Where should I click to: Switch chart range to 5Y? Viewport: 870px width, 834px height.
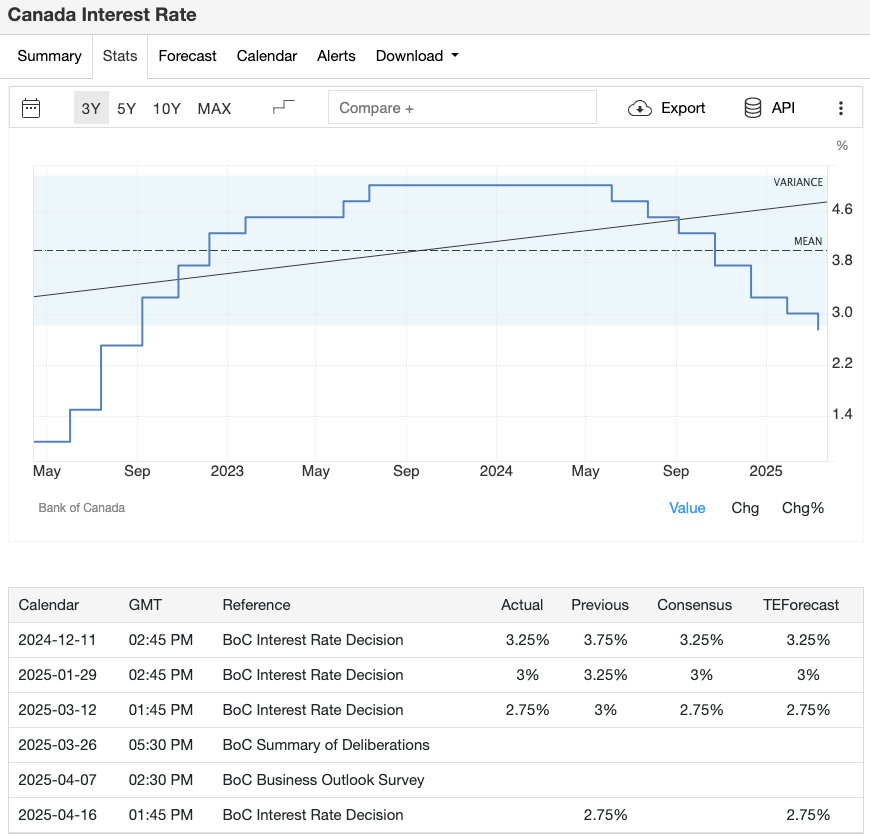coord(126,108)
